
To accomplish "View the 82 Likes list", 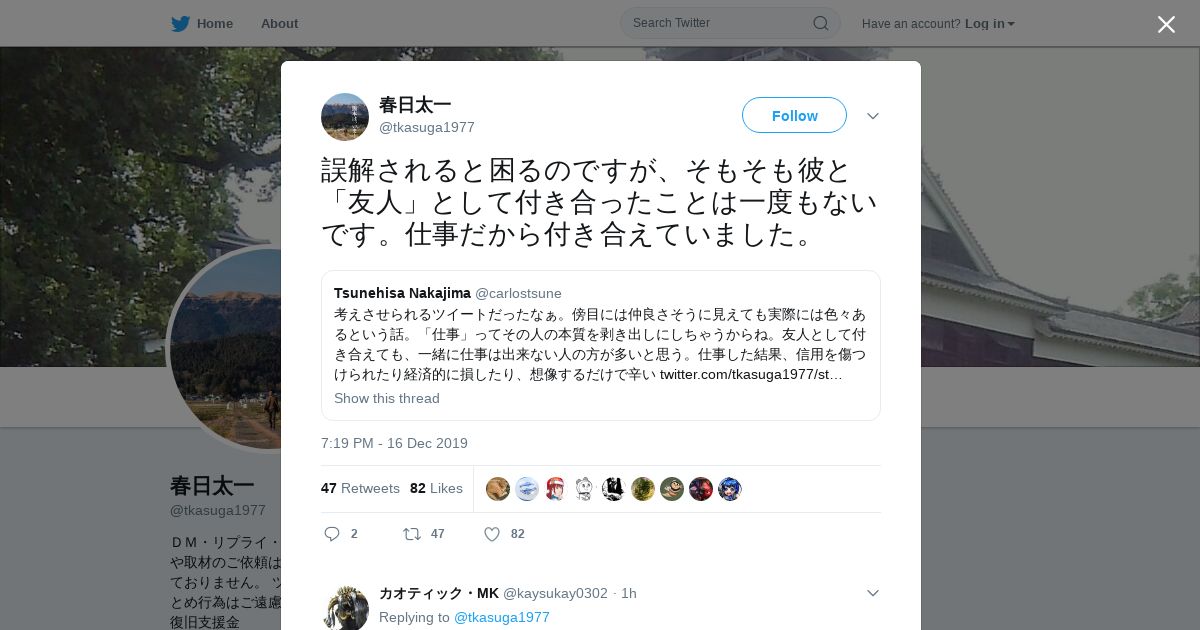I will coord(436,488).
